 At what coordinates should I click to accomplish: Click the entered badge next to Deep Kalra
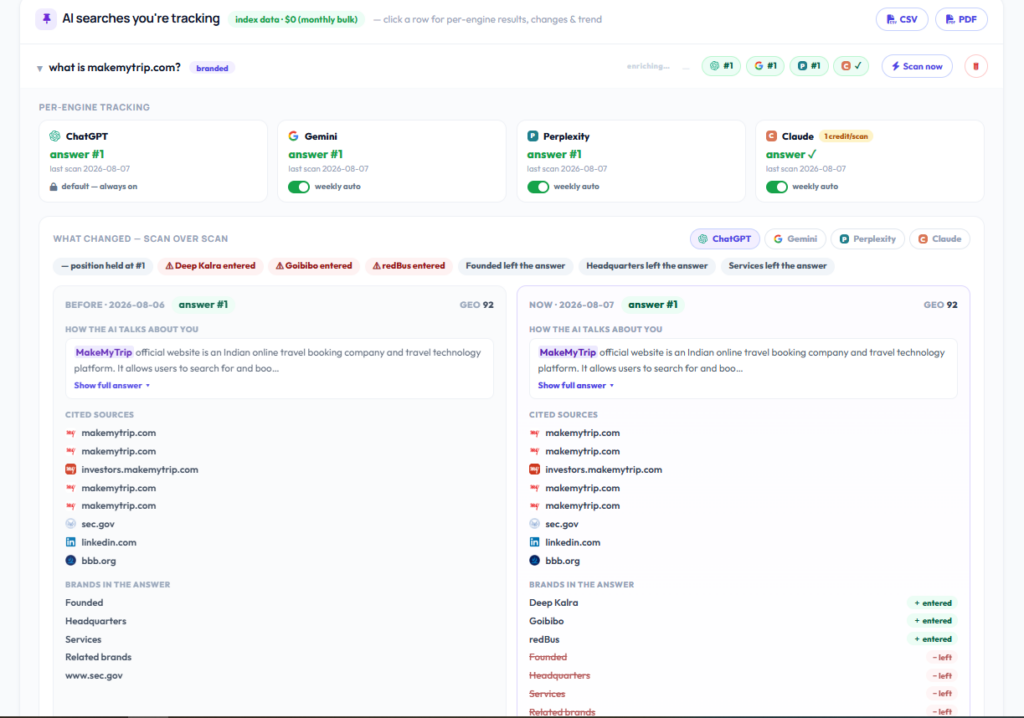(933, 603)
